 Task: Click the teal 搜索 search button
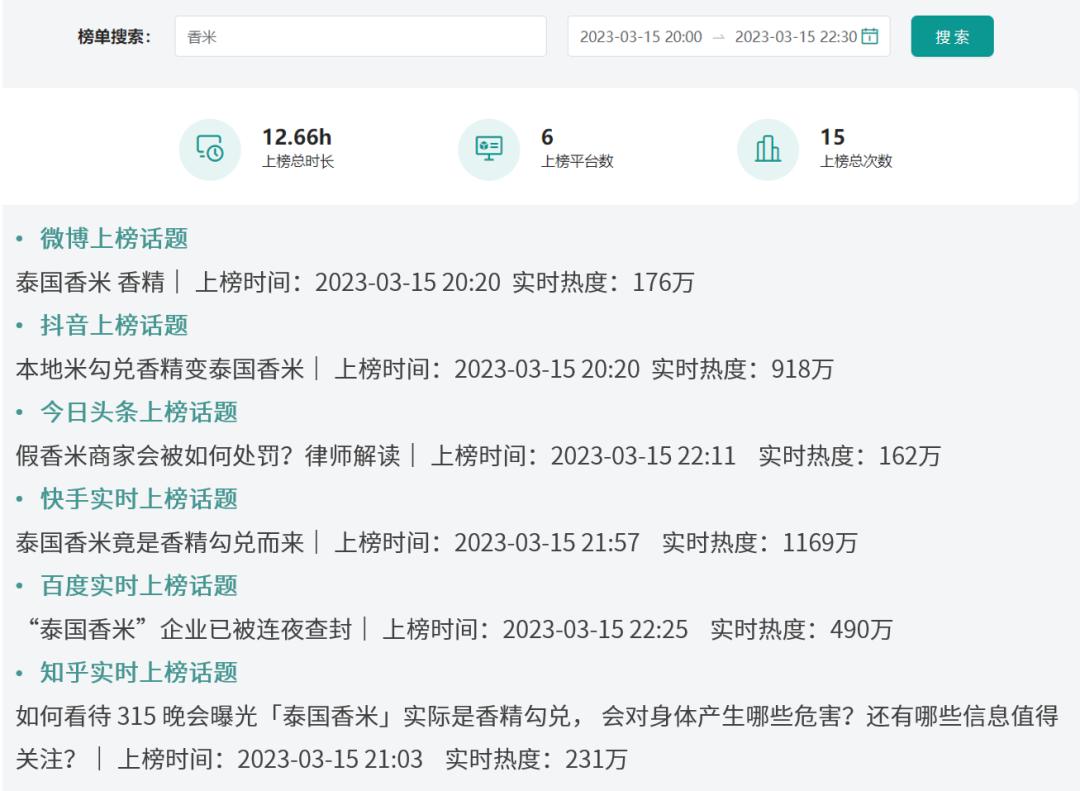(951, 36)
